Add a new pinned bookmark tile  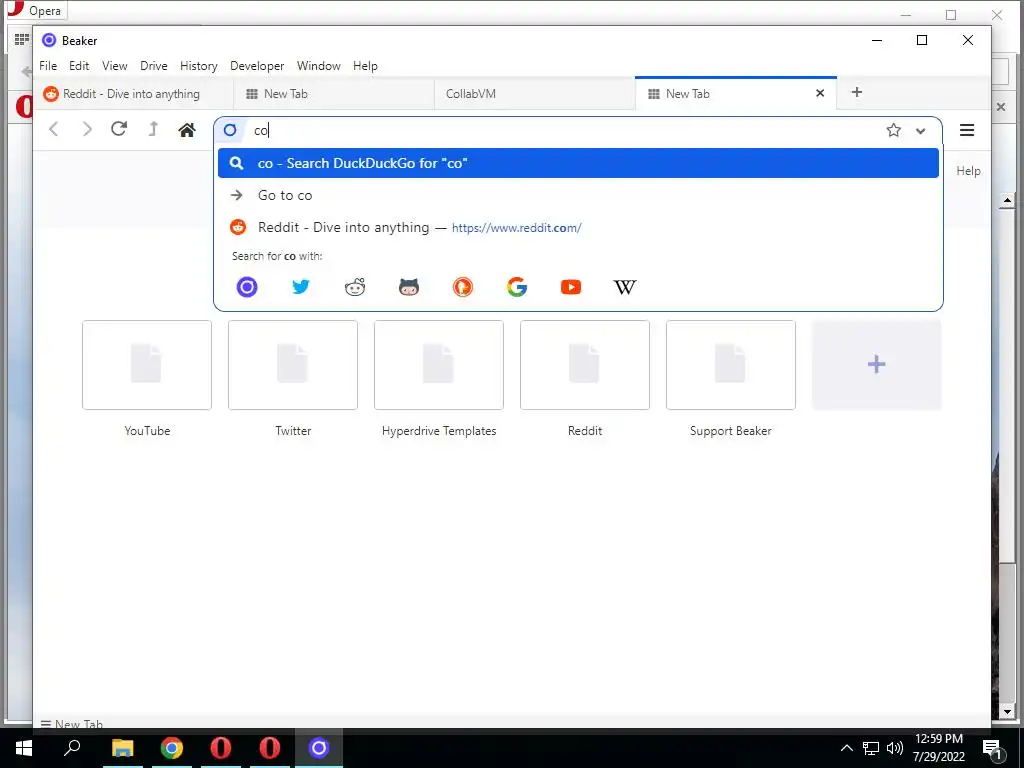point(876,364)
